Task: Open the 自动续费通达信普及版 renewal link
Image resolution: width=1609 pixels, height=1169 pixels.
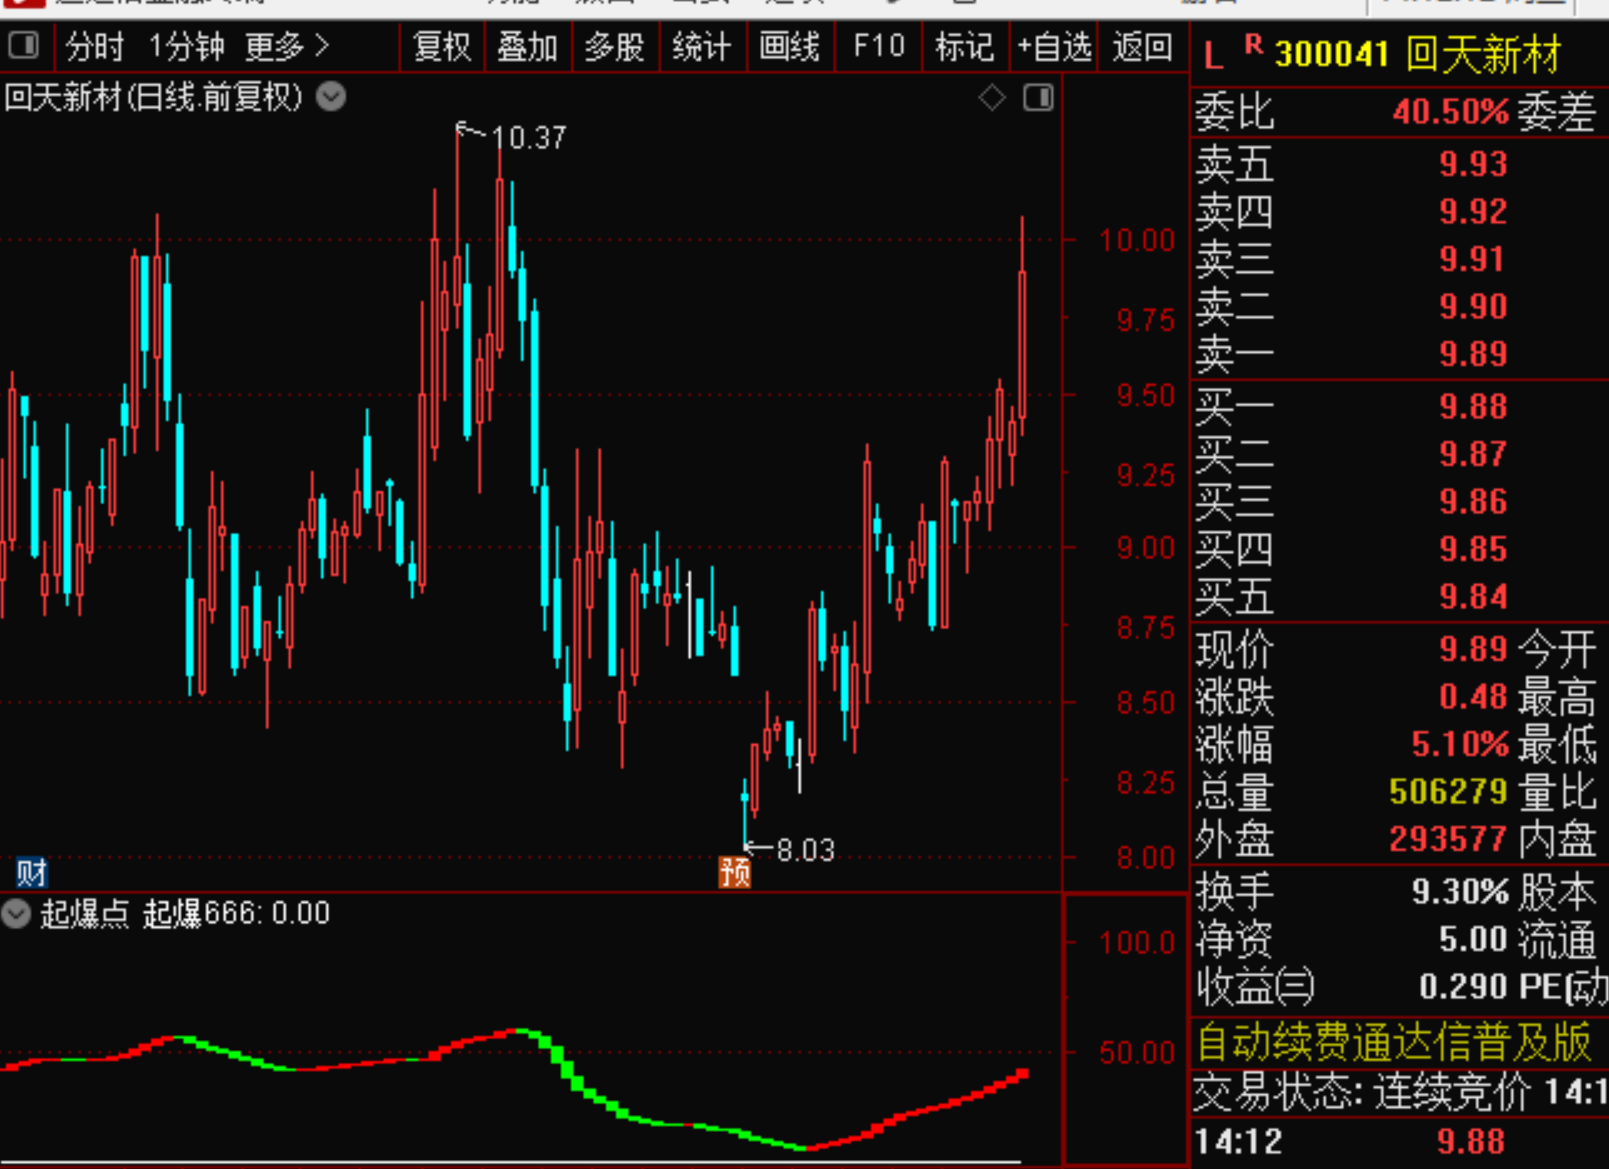Action: pyautogui.click(x=1390, y=1041)
